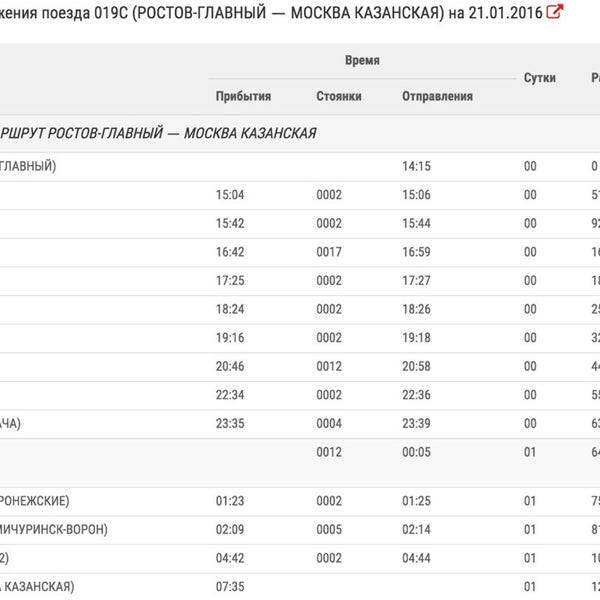The height and width of the screenshot is (600, 600).
Task: Select arrival time 23:35
Action: coord(230,424)
